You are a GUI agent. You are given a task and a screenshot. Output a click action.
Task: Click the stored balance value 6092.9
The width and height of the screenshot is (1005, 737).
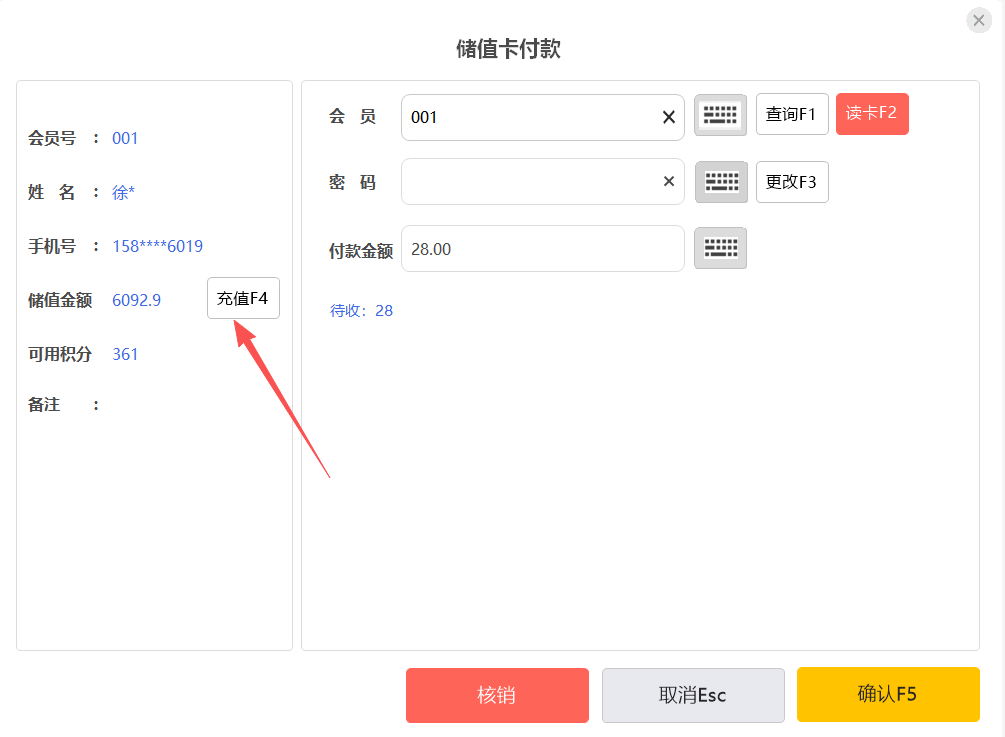point(137,300)
